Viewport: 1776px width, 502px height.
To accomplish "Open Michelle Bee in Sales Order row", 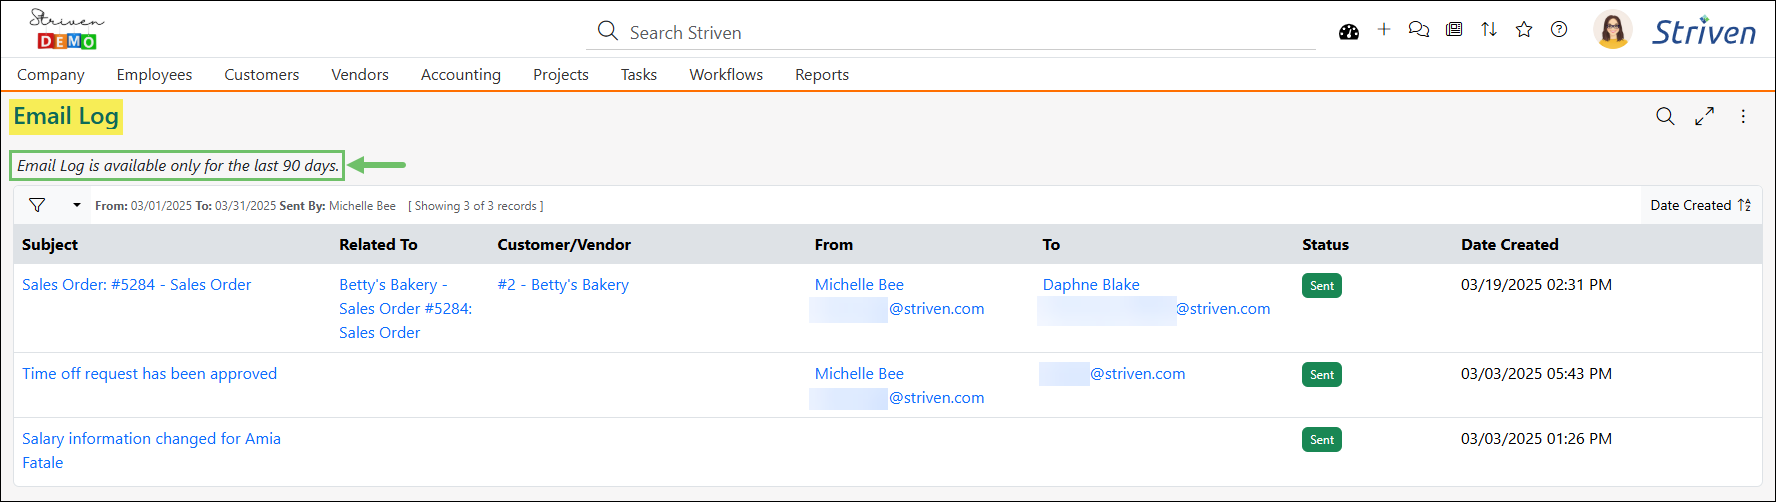I will point(859,284).
